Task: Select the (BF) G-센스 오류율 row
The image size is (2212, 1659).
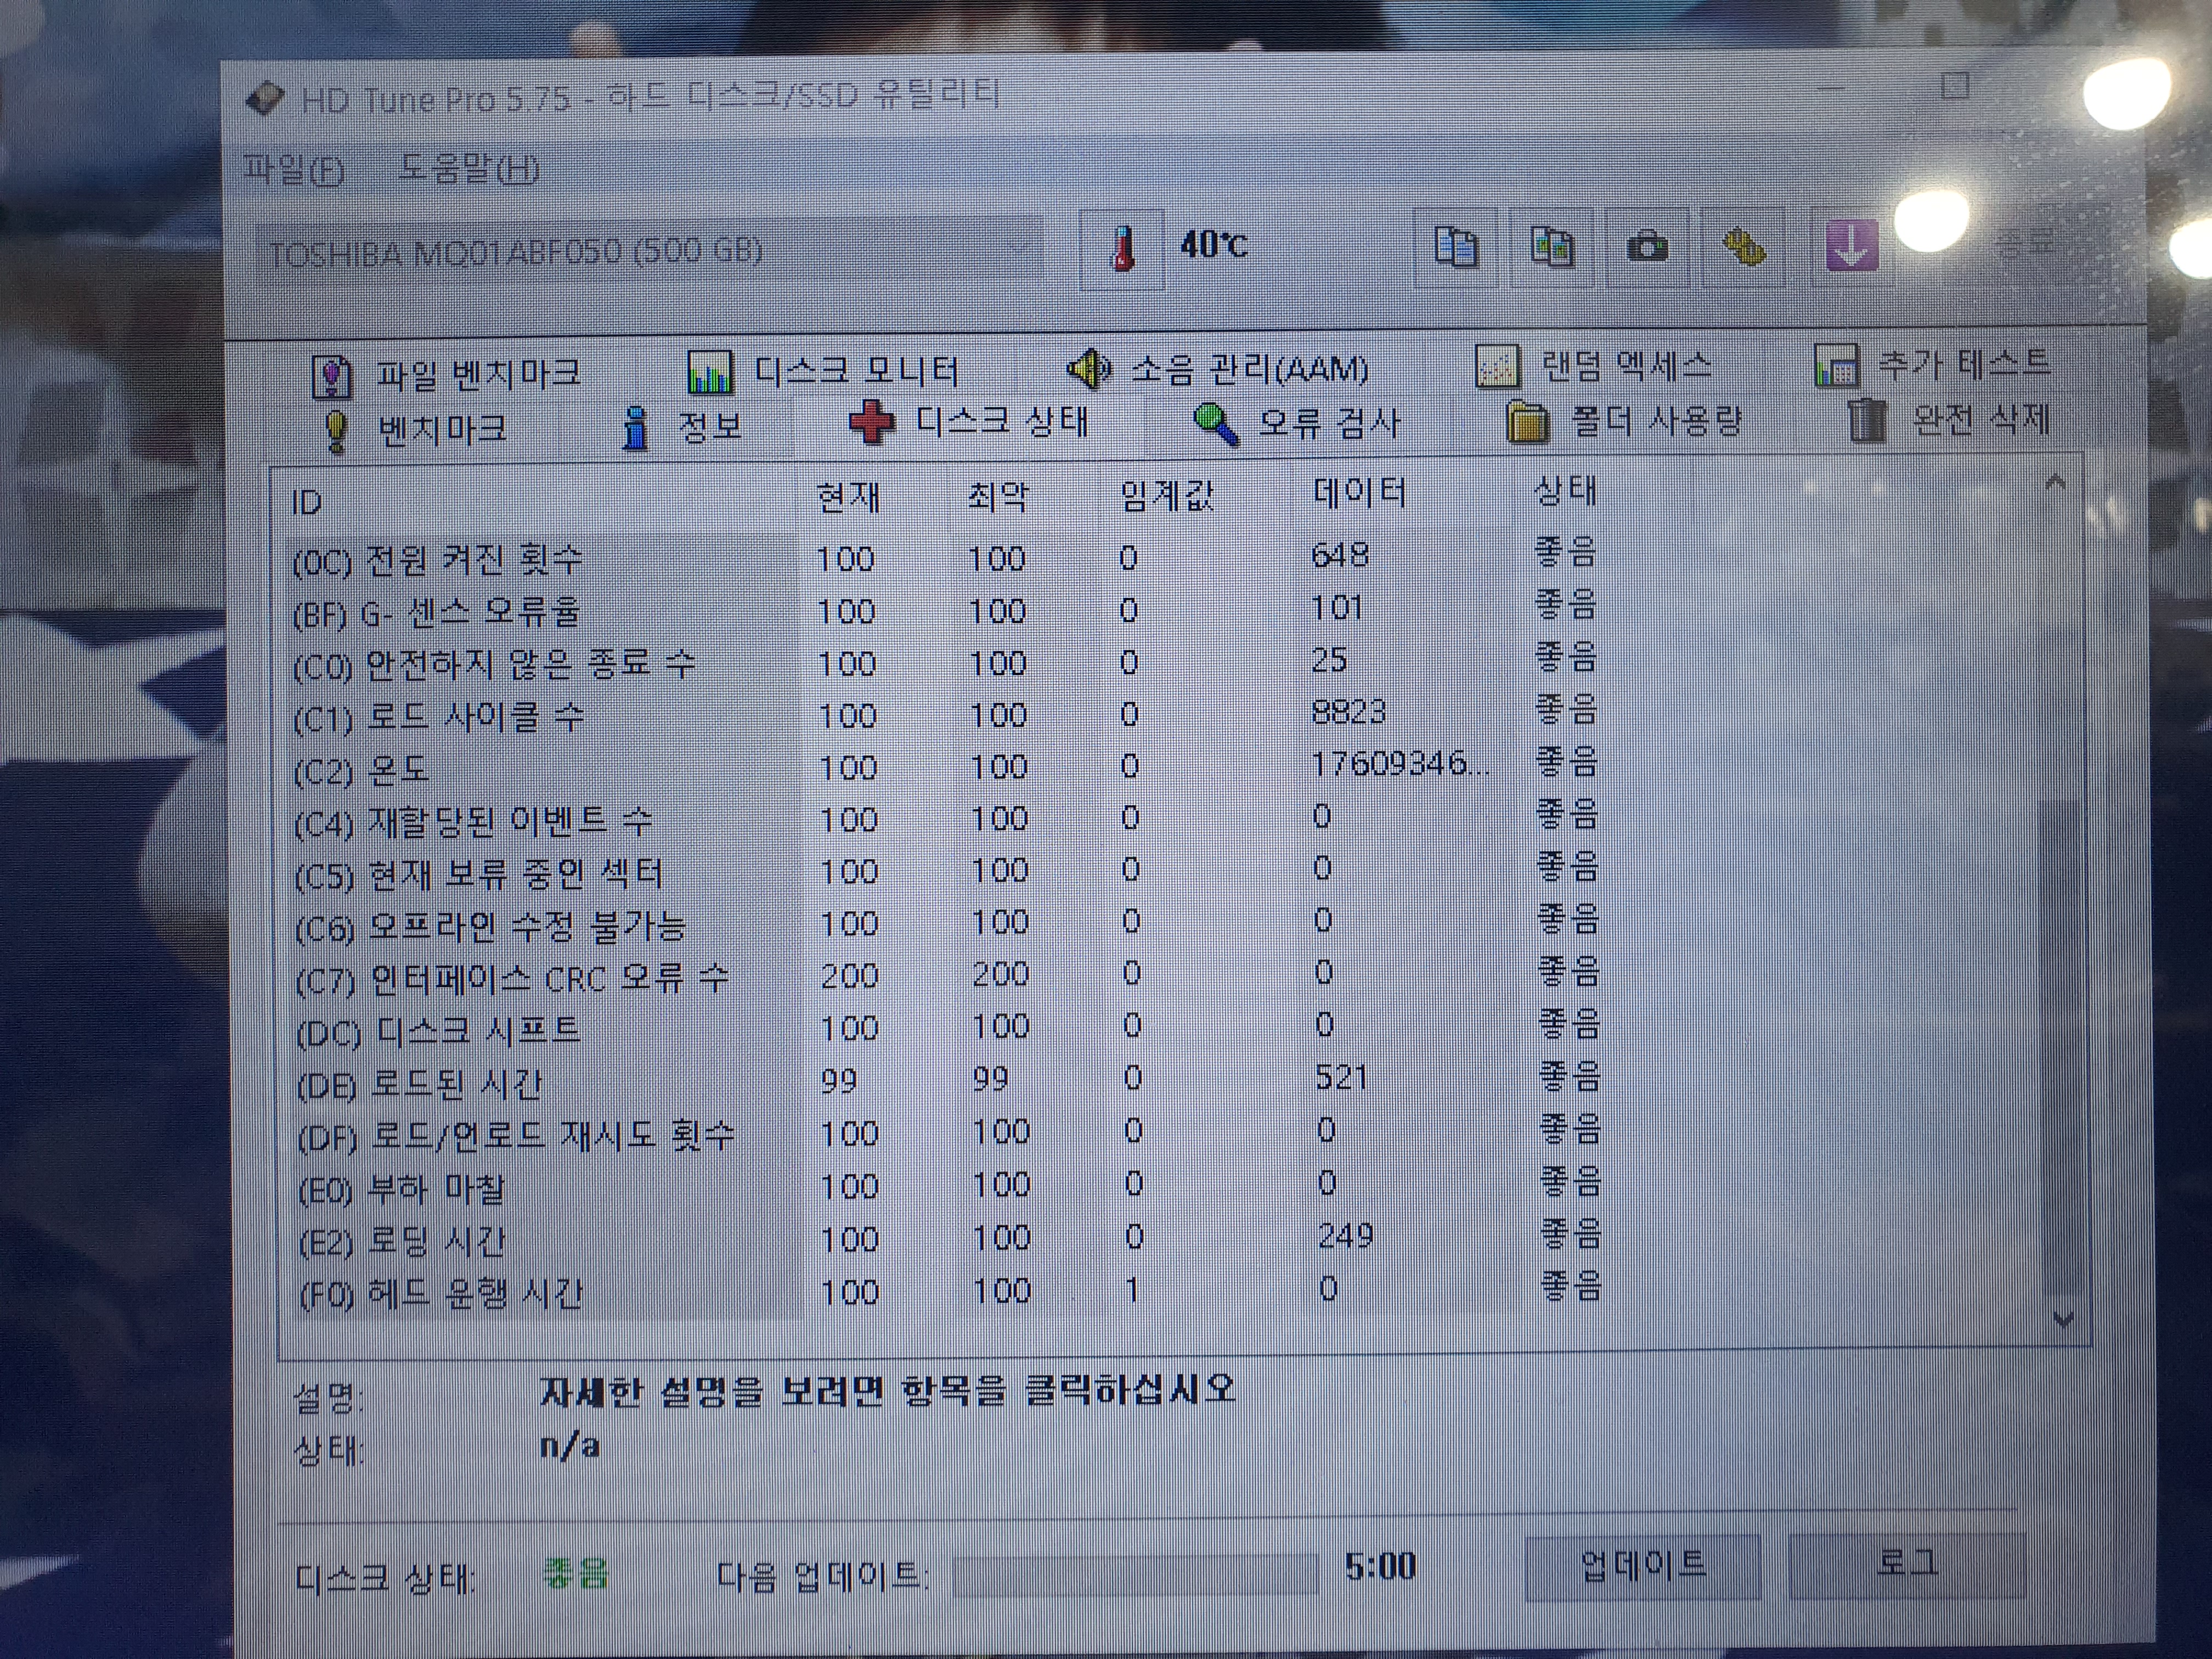Action: 945,610
